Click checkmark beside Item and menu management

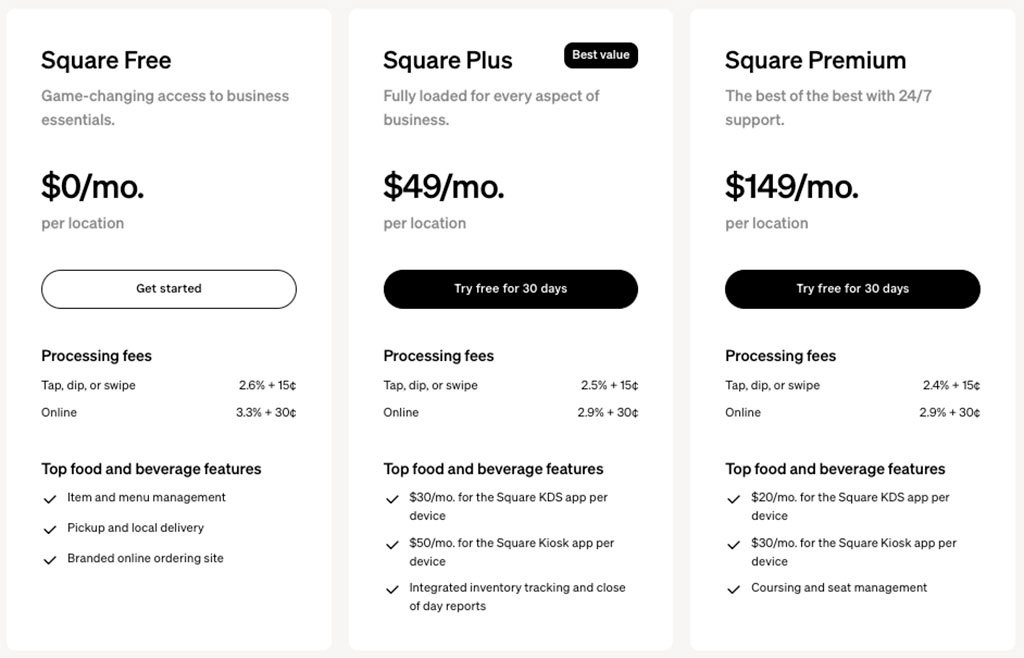pos(49,499)
